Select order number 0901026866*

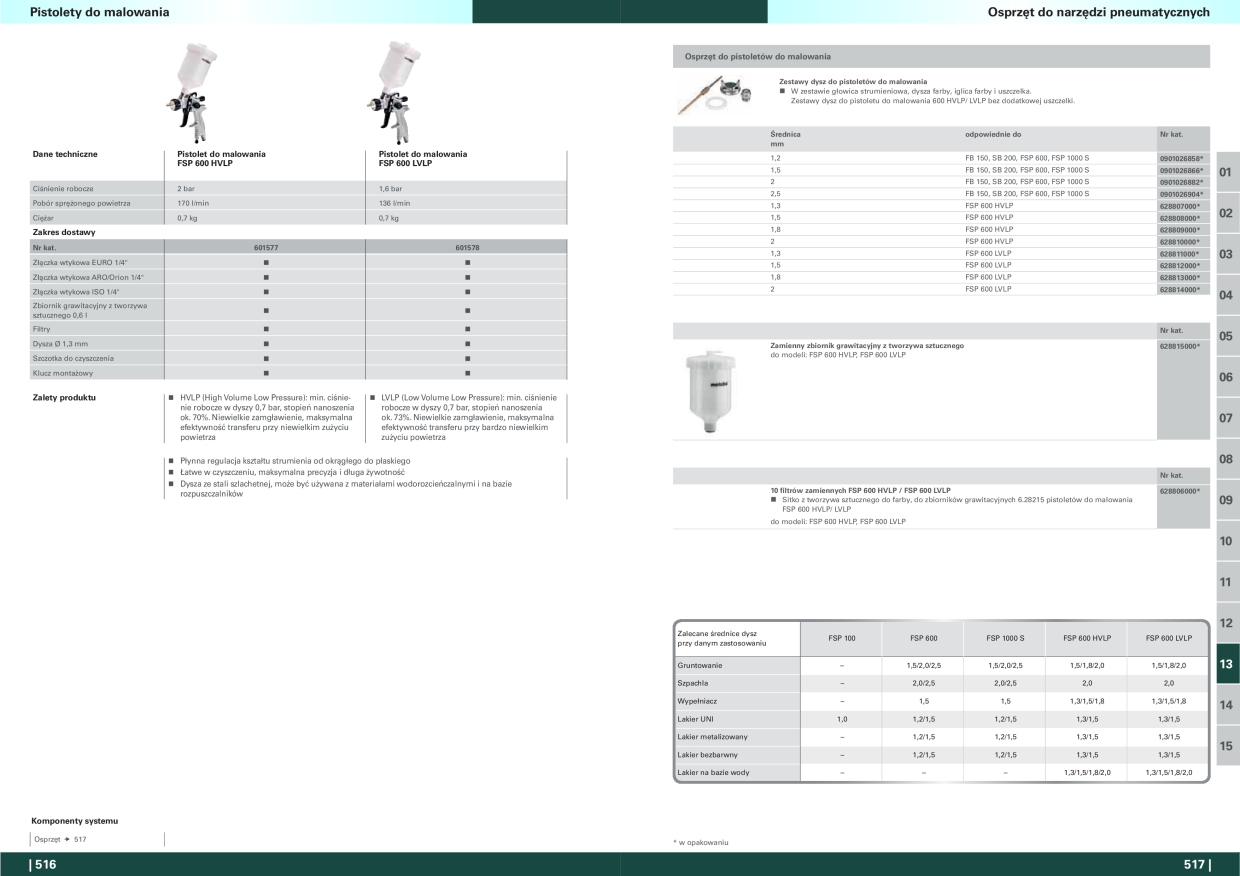[1182, 170]
